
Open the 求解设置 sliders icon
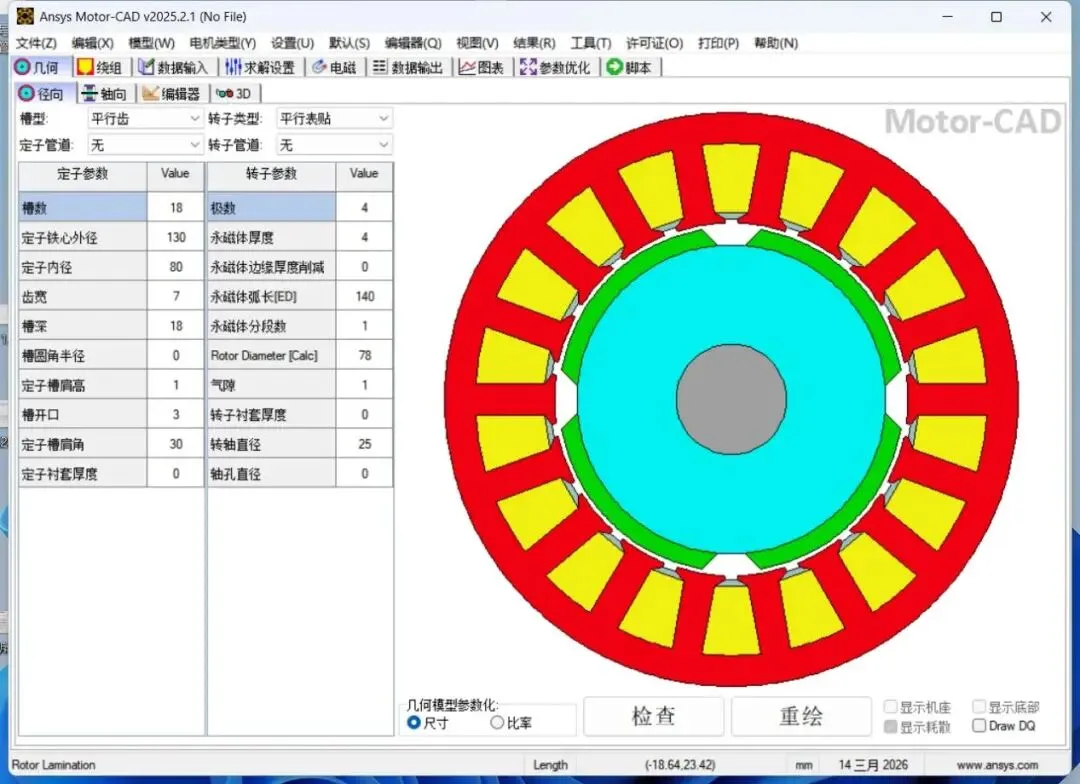(x=233, y=67)
